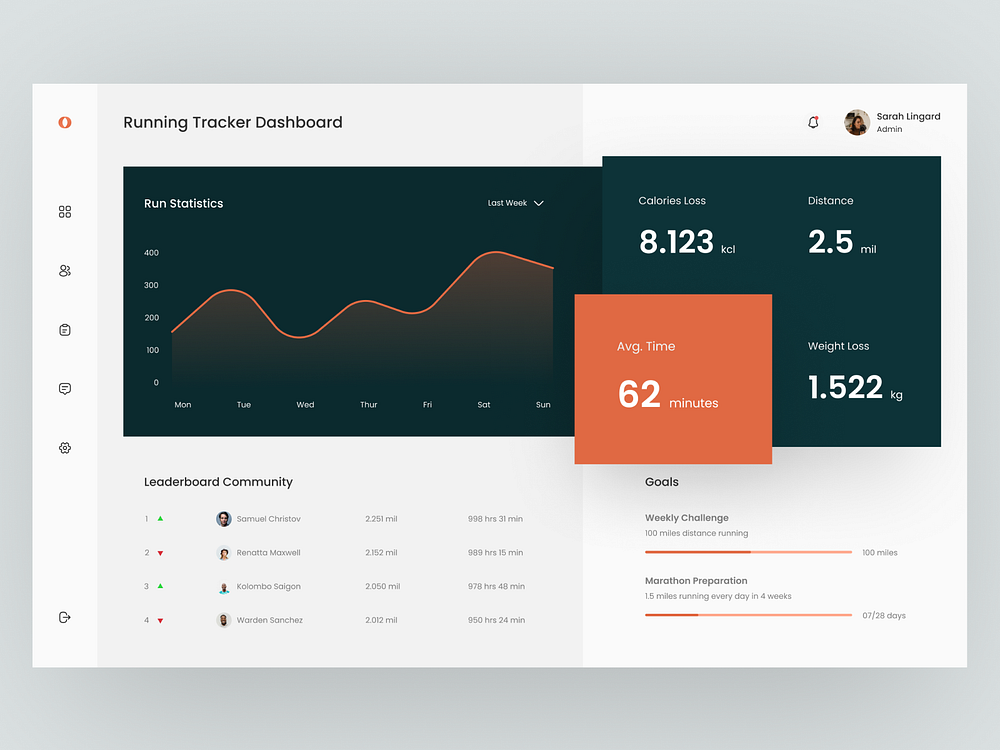Open the chat messages icon in sidebar
Image resolution: width=1000 pixels, height=750 pixels.
click(65, 388)
